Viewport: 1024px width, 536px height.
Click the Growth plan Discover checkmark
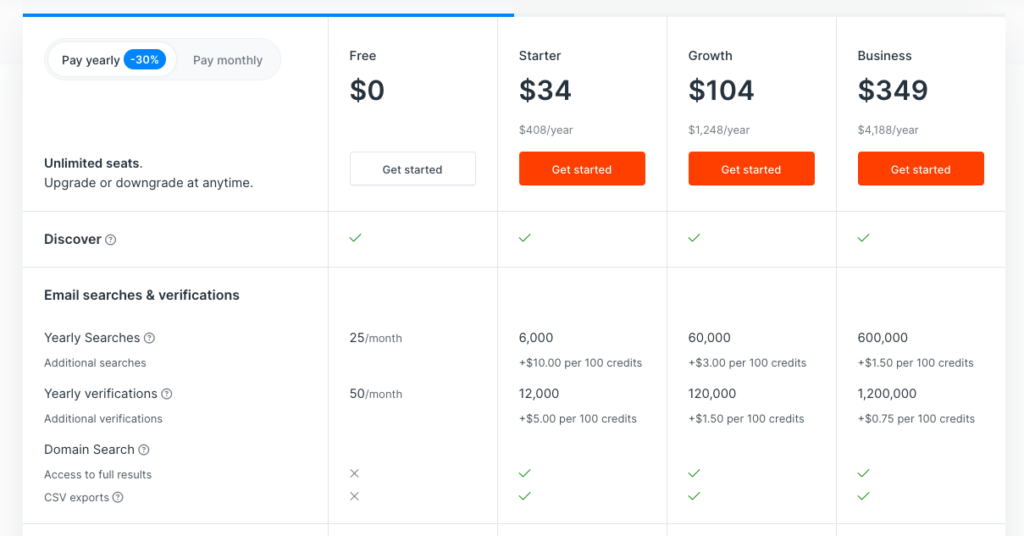point(694,238)
